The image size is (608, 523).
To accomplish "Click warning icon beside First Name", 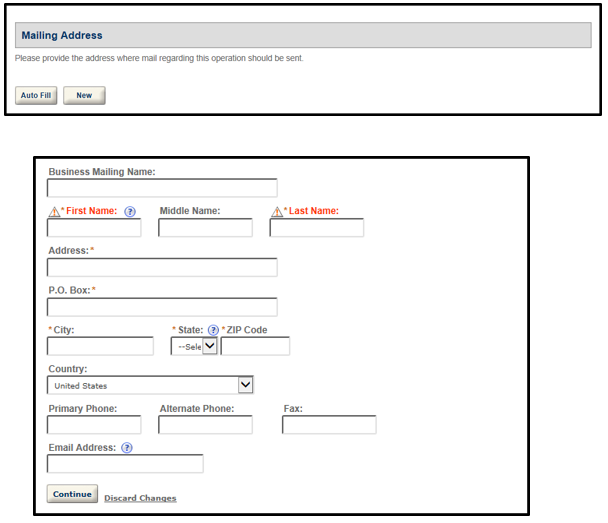I will point(54,211).
